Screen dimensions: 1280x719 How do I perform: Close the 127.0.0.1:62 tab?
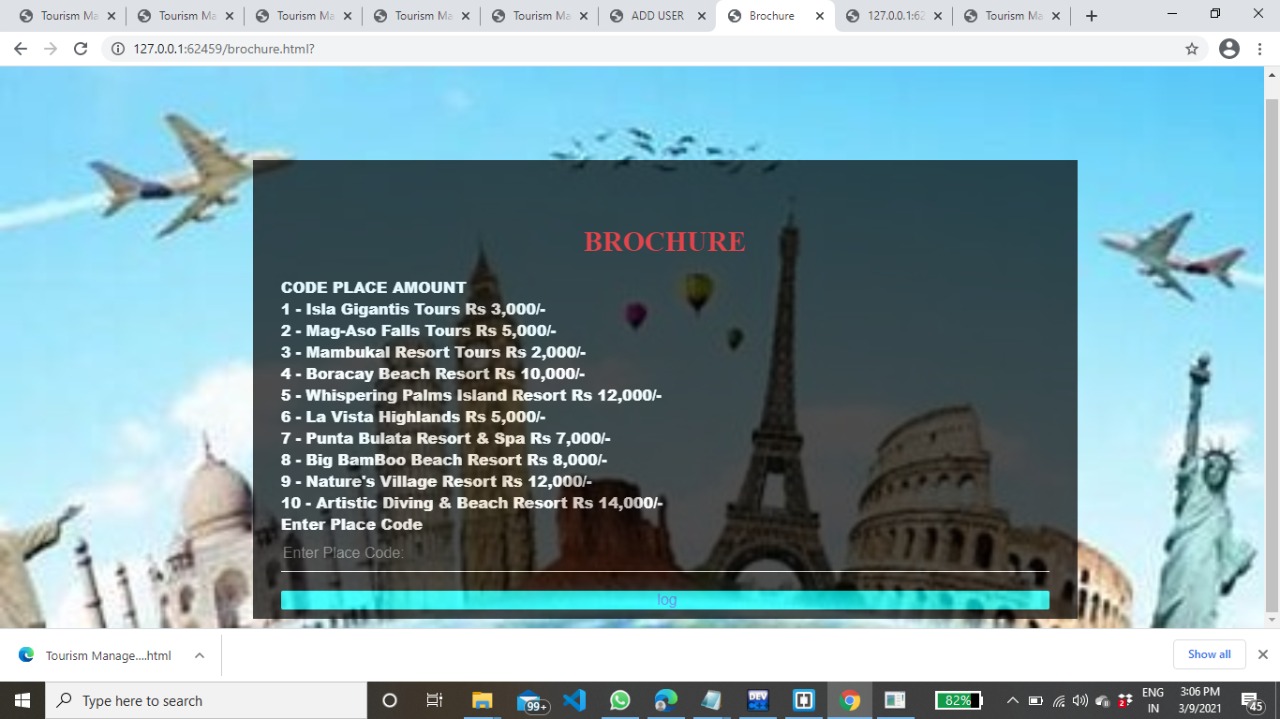(937, 16)
